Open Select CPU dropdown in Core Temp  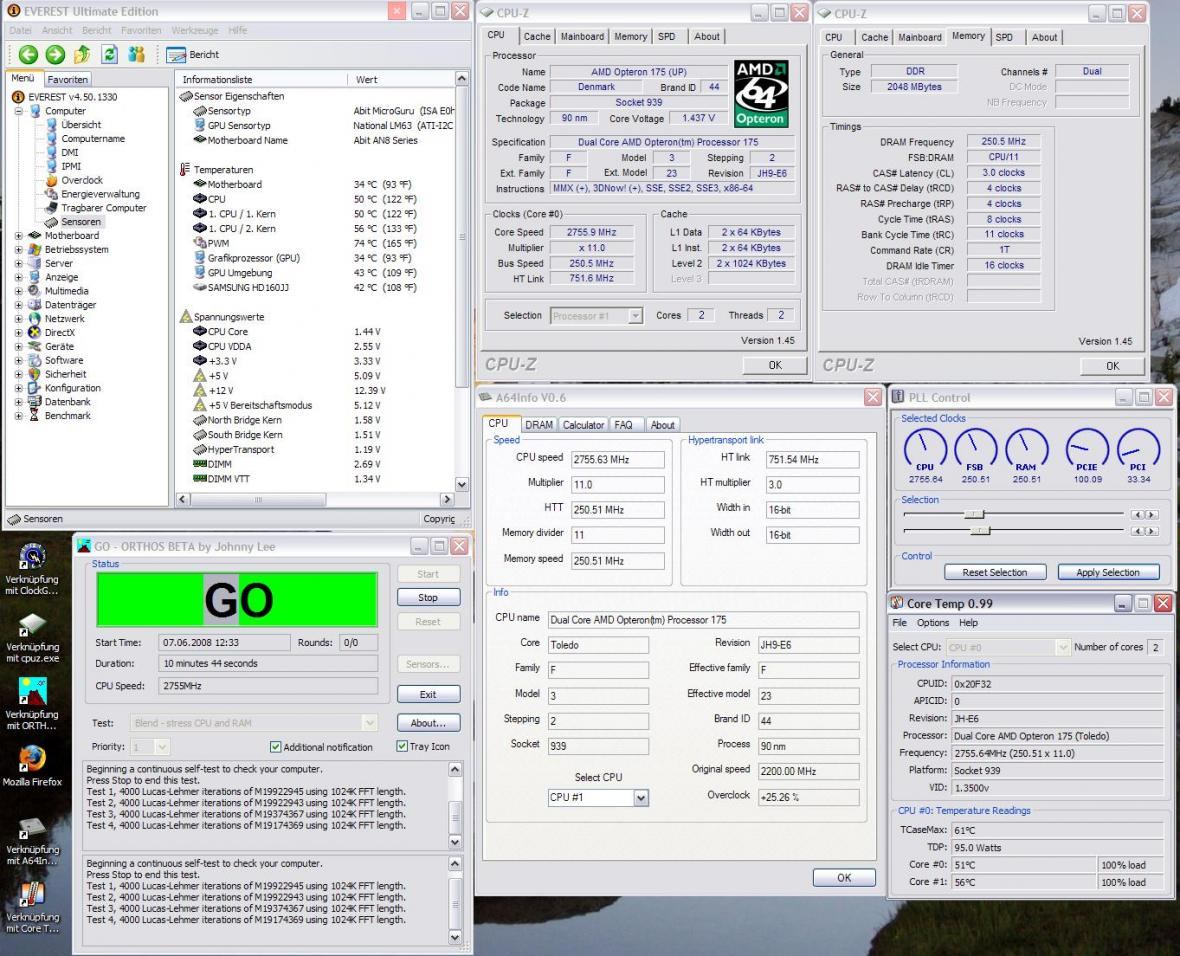pos(1062,647)
